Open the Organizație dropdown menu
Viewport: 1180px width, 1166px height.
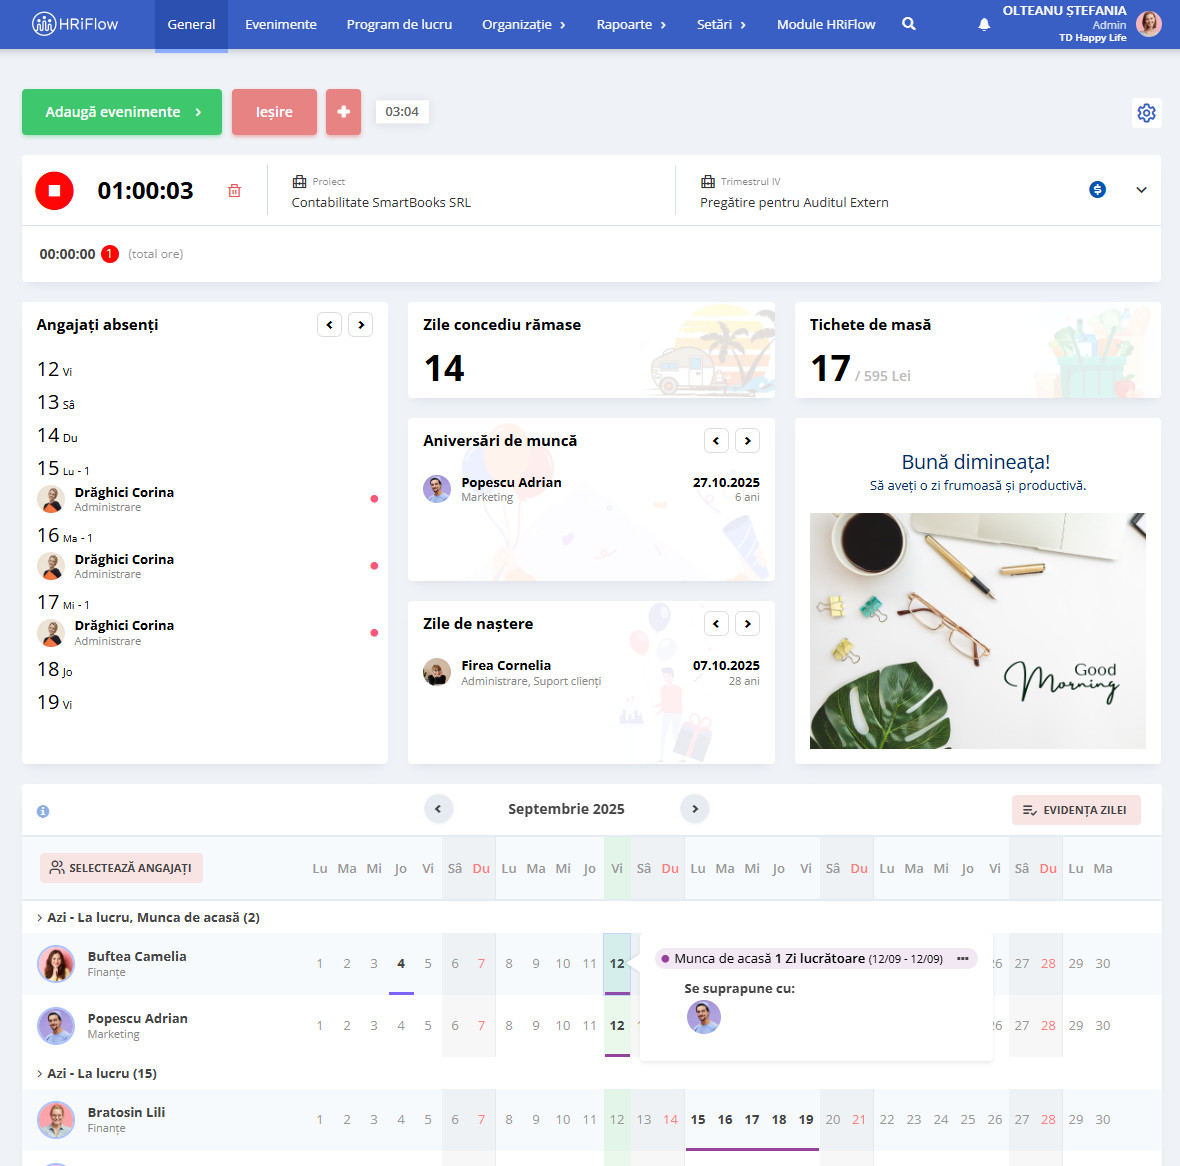[x=523, y=24]
